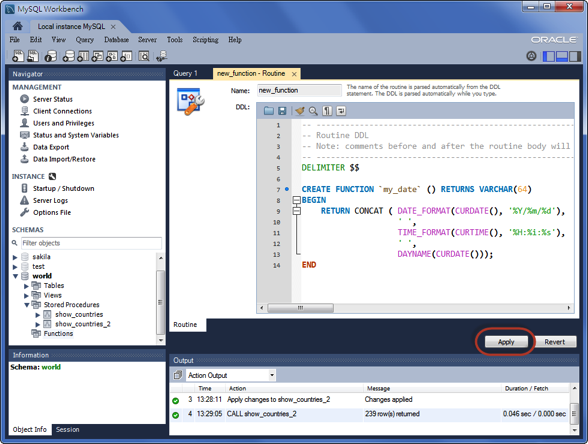The image size is (588, 444).
Task: Collapse the Stored Procedures node
Action: [x=27, y=305]
